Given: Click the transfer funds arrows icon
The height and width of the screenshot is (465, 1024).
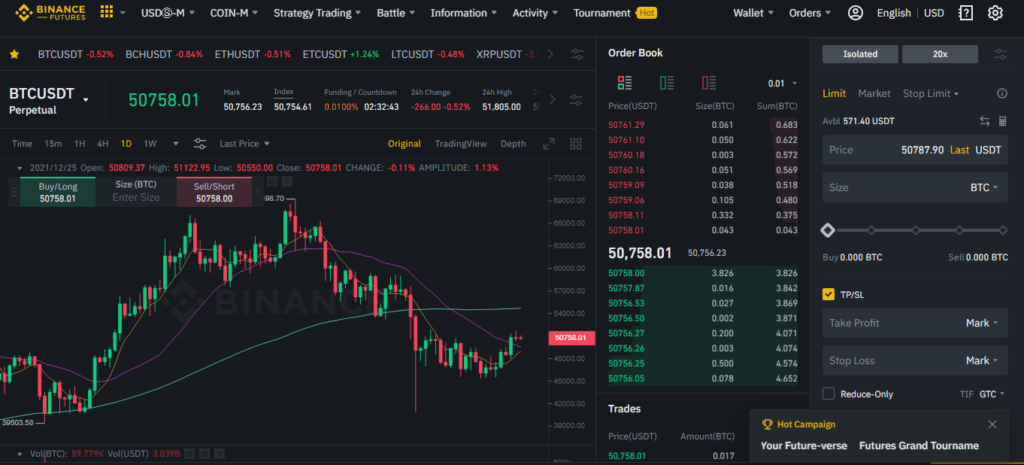Looking at the screenshot, I should click(x=985, y=121).
